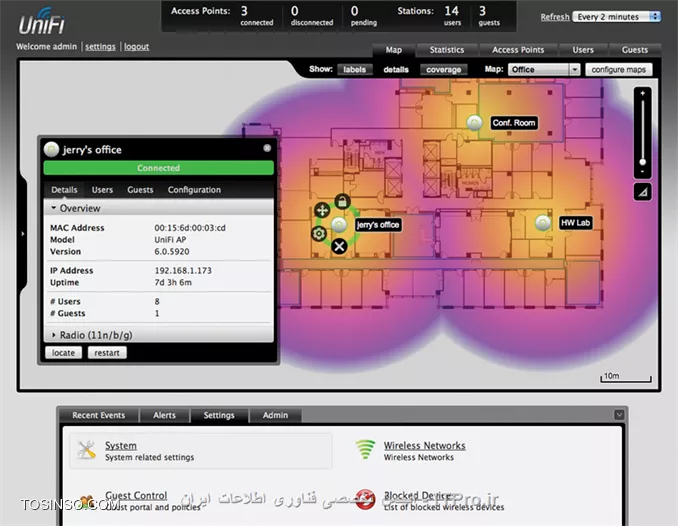
Task: Click the configure maps button
Action: [x=619, y=70]
